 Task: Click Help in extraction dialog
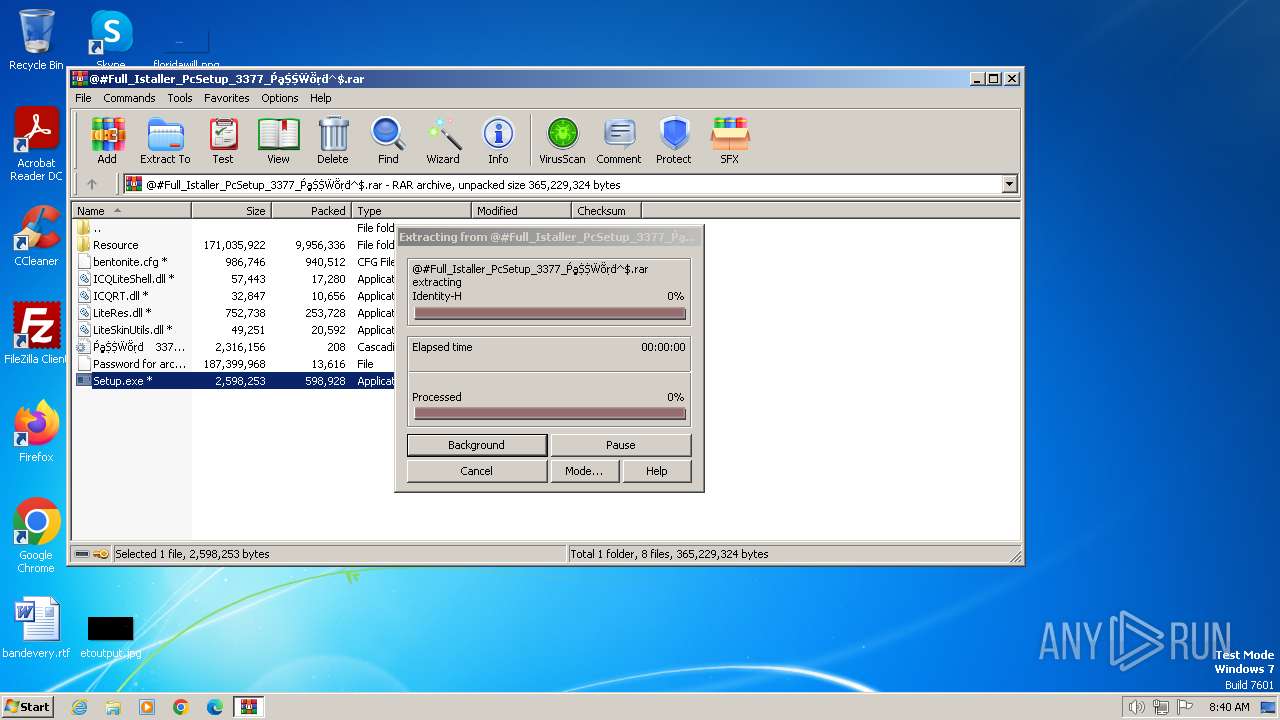(x=657, y=471)
